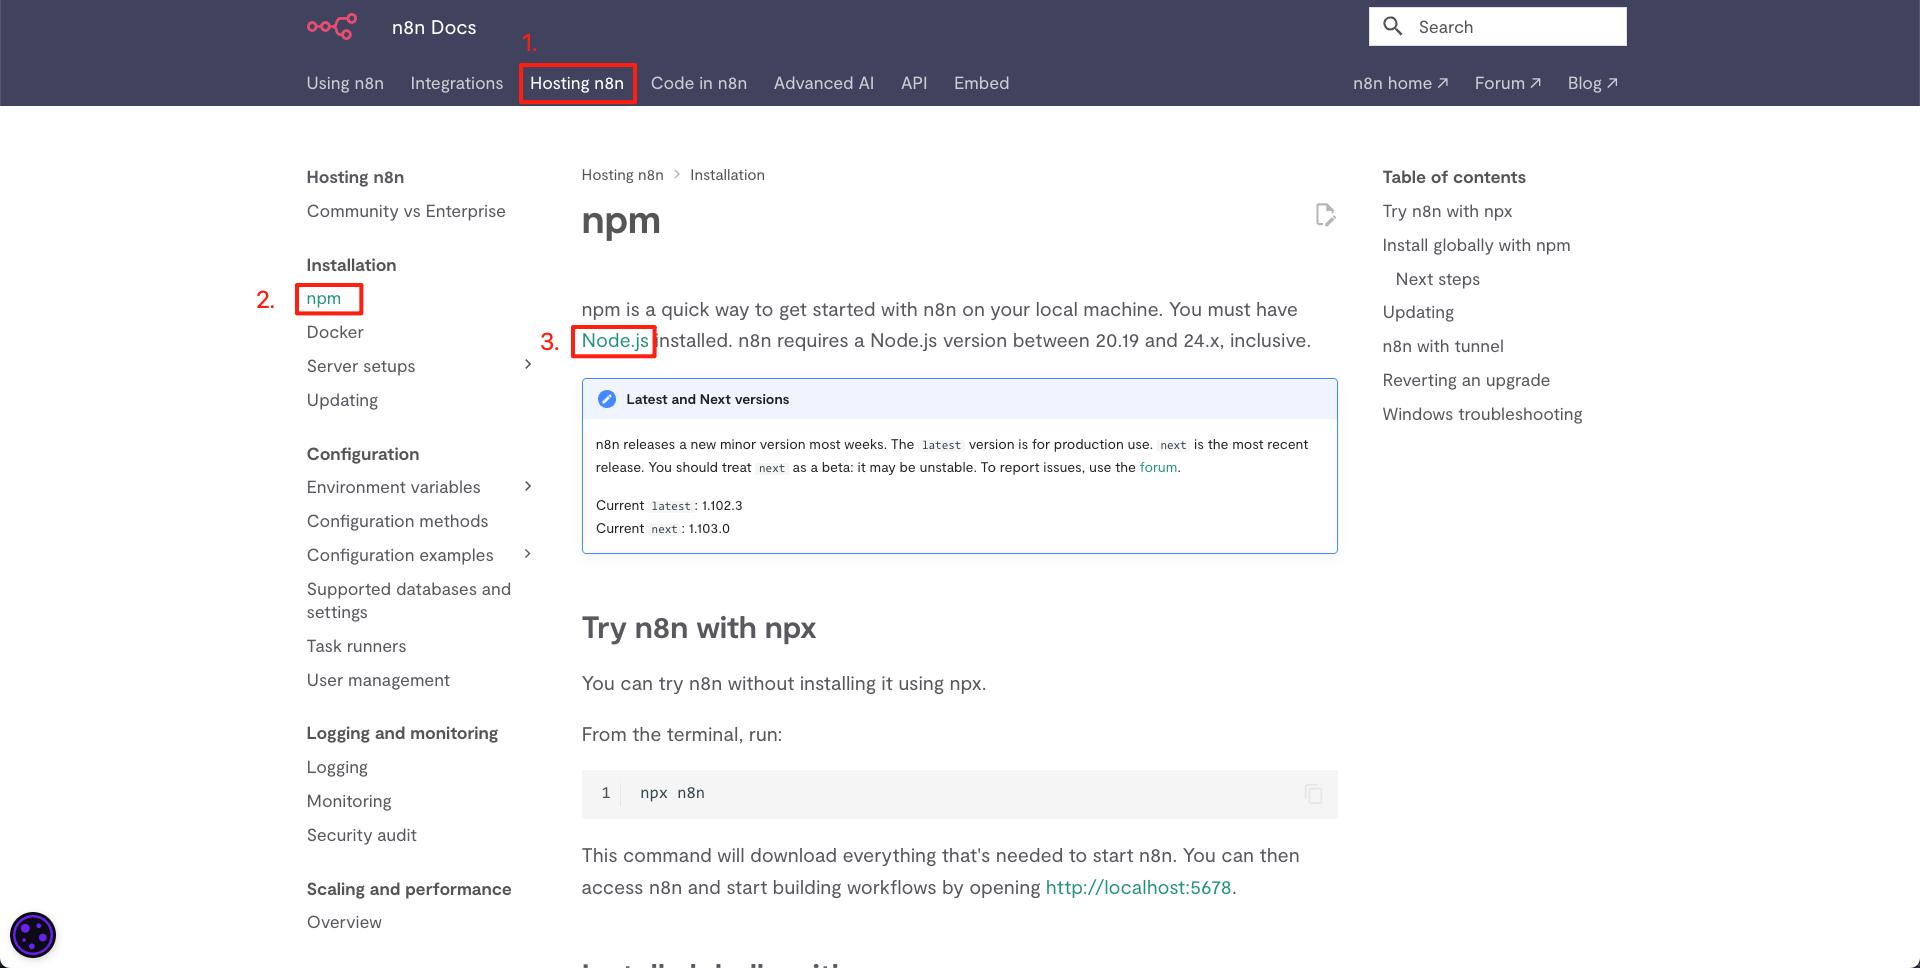The height and width of the screenshot is (968, 1920).
Task: Open the Blog external link
Action: coord(1592,83)
